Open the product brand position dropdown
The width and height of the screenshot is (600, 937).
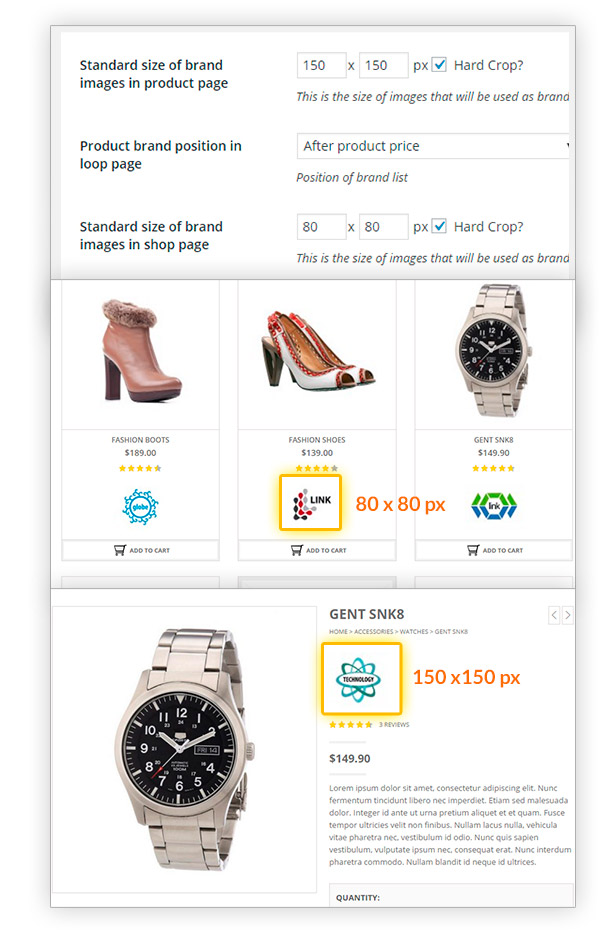click(x=433, y=146)
